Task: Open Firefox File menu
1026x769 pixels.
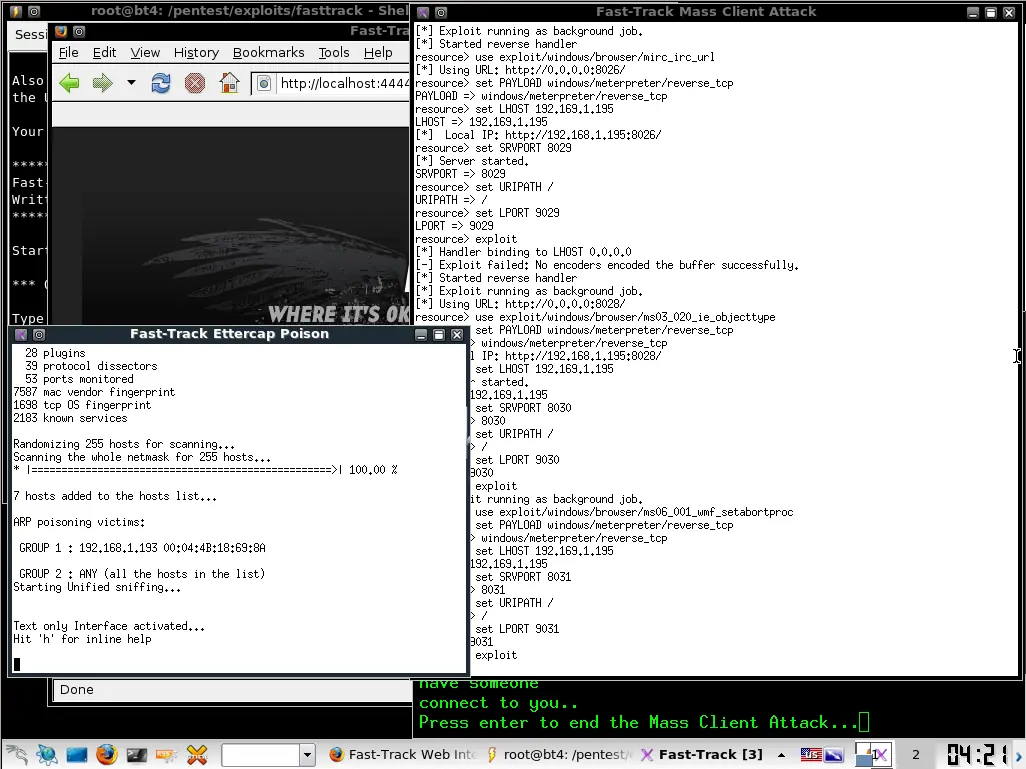Action: pos(68,52)
